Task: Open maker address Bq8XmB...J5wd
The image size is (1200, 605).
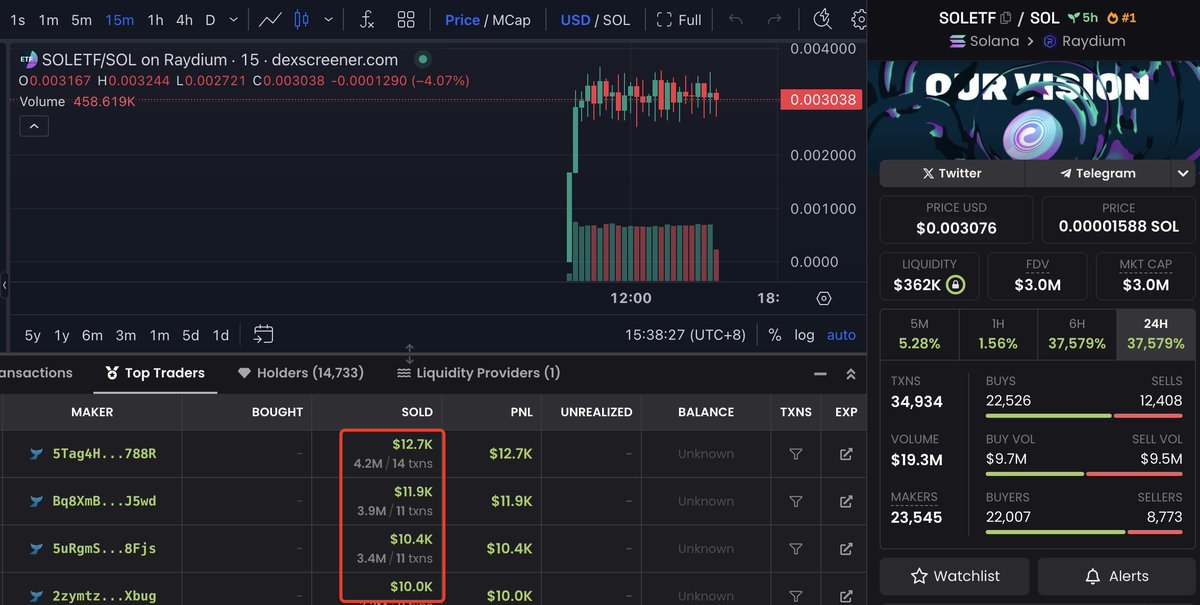Action: (104, 501)
